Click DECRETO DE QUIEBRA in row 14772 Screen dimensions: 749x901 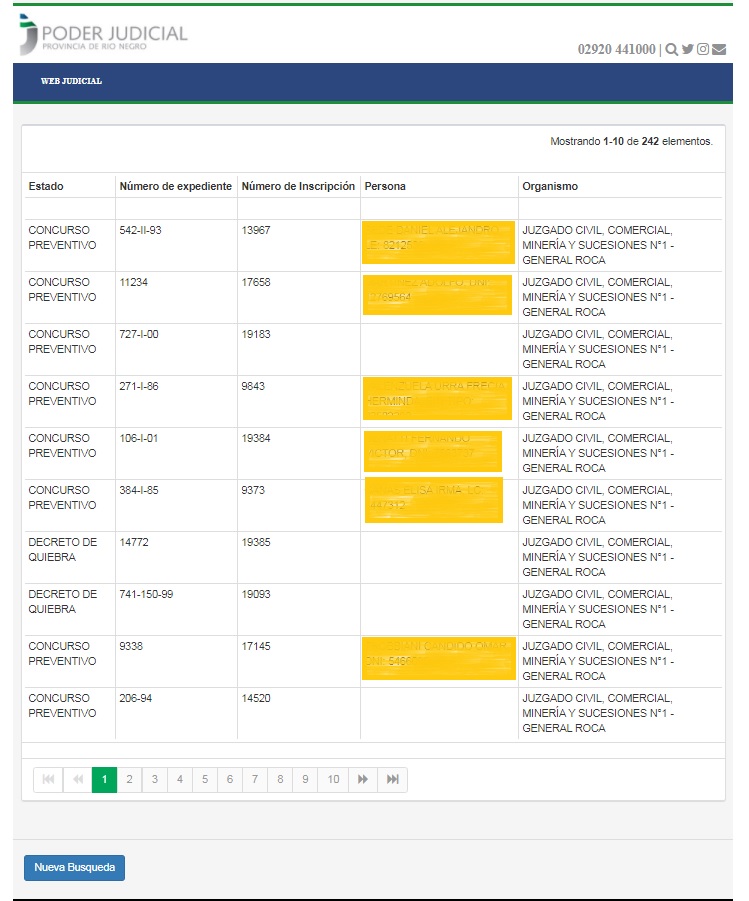(x=63, y=550)
